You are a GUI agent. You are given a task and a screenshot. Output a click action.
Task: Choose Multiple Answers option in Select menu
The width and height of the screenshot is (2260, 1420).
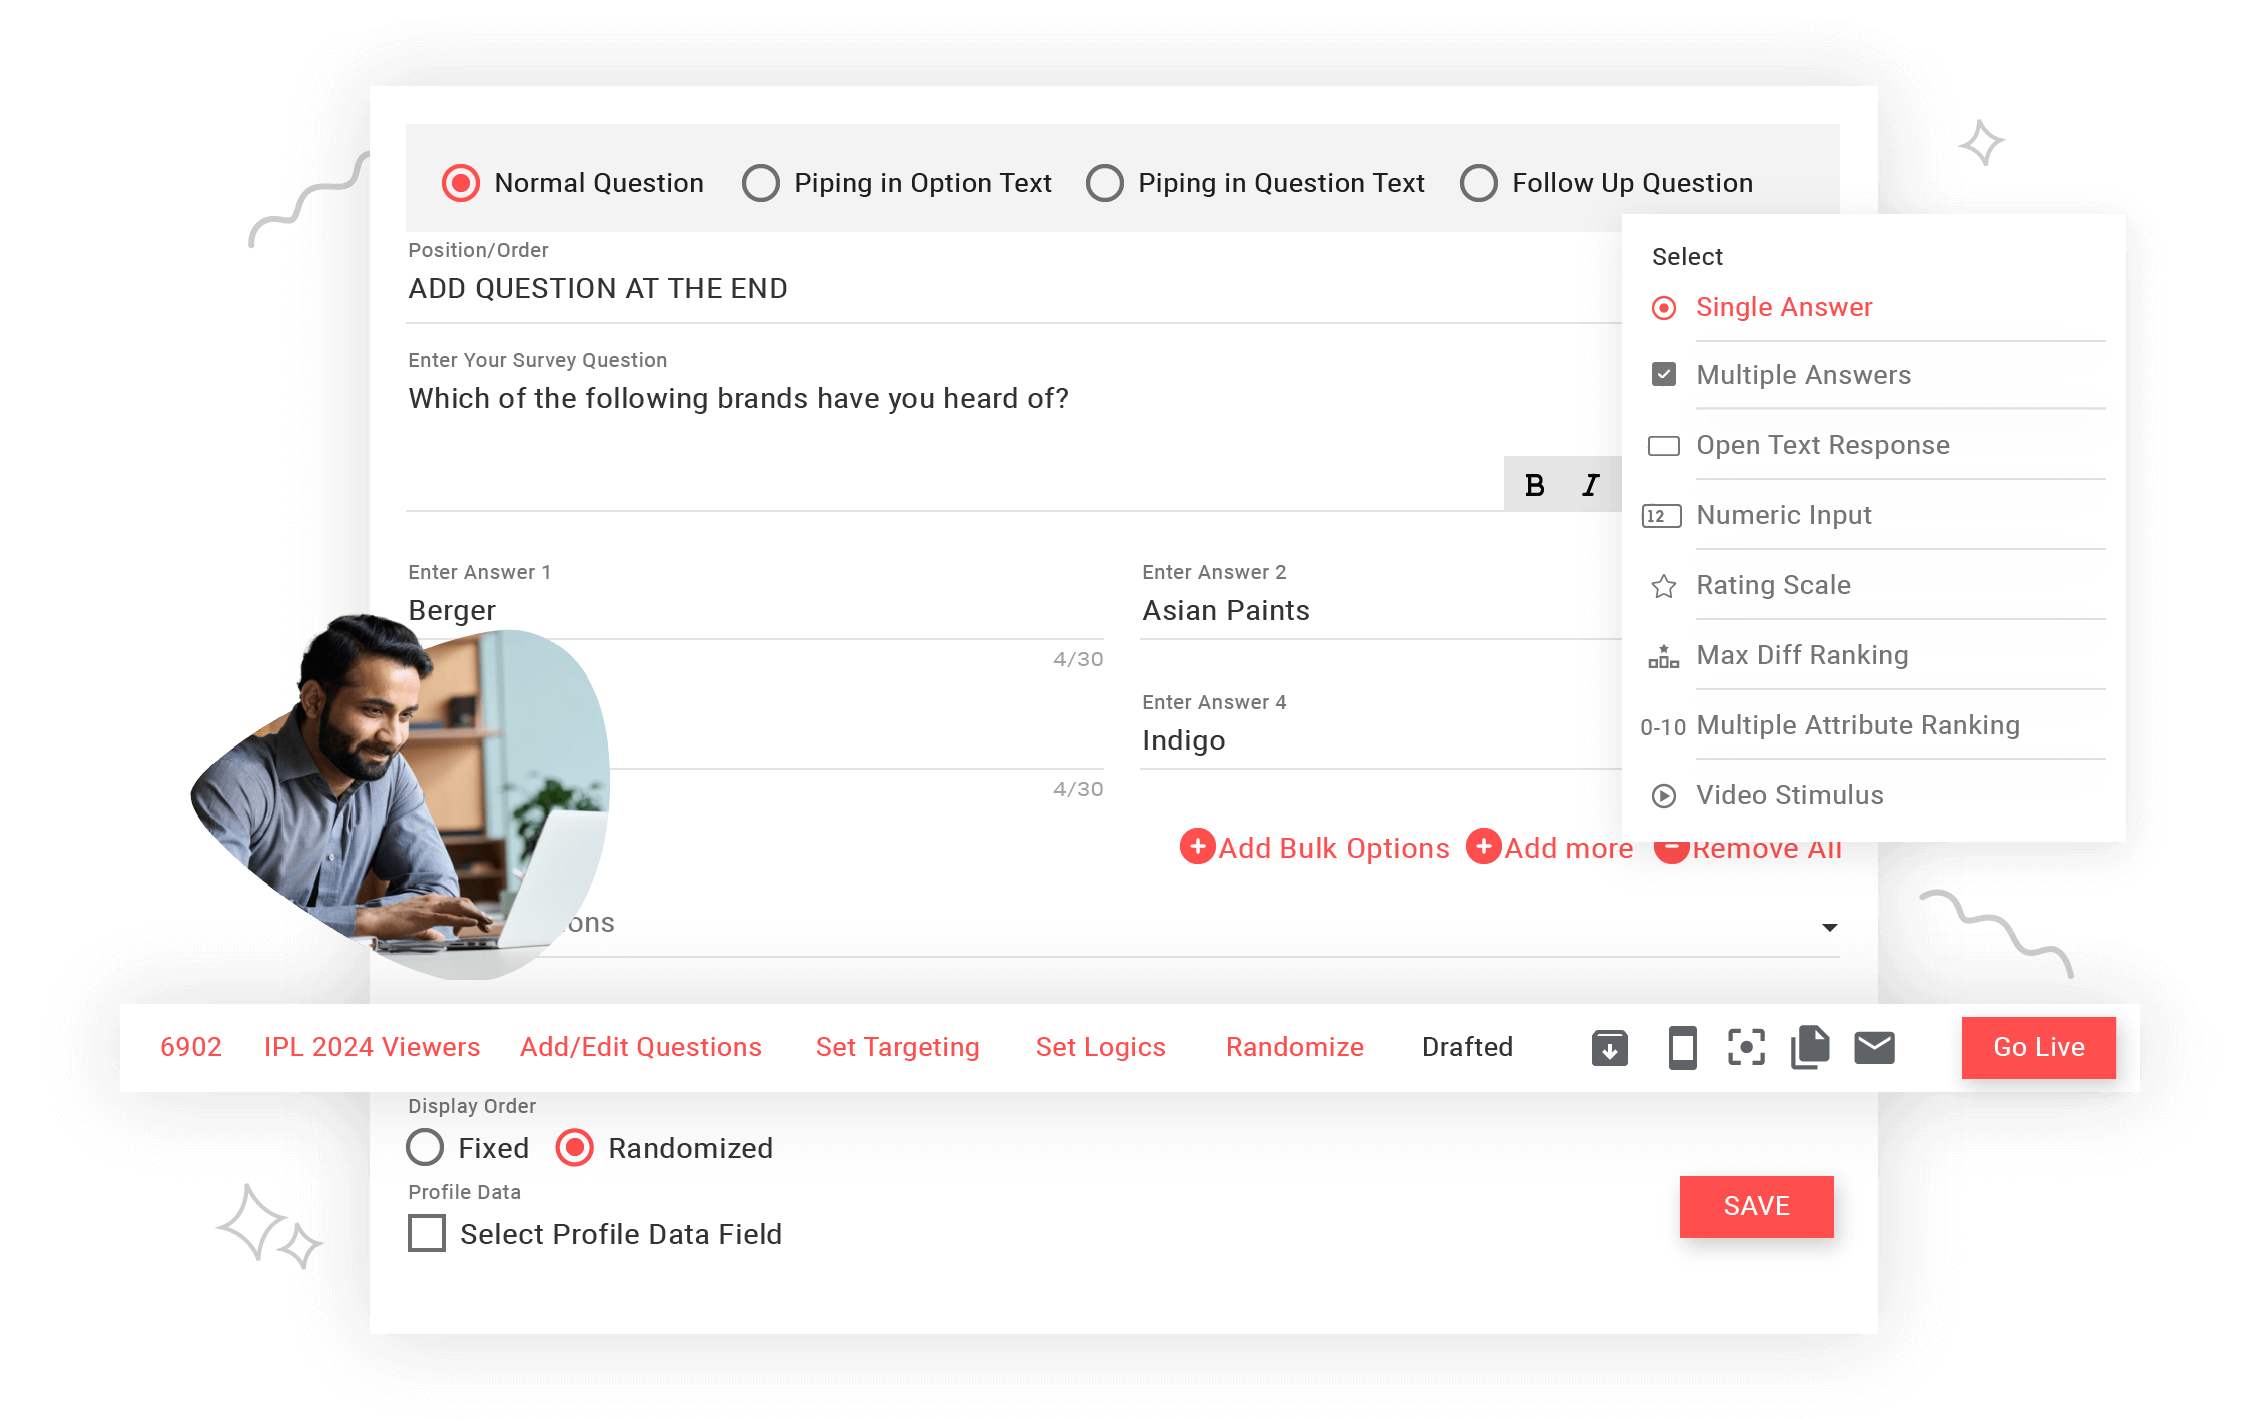pyautogui.click(x=1803, y=375)
